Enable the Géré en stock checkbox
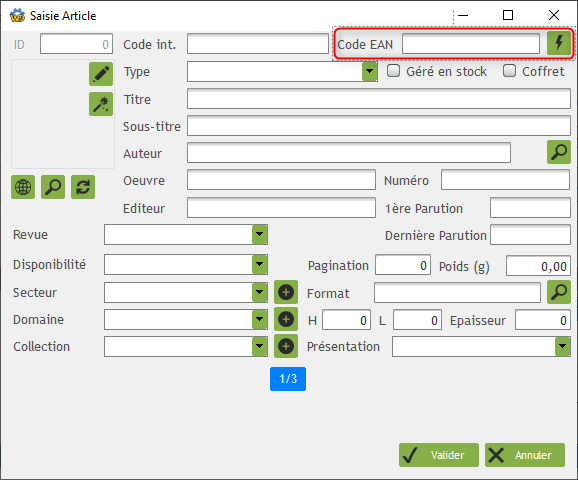The height and width of the screenshot is (480, 578). [393, 71]
